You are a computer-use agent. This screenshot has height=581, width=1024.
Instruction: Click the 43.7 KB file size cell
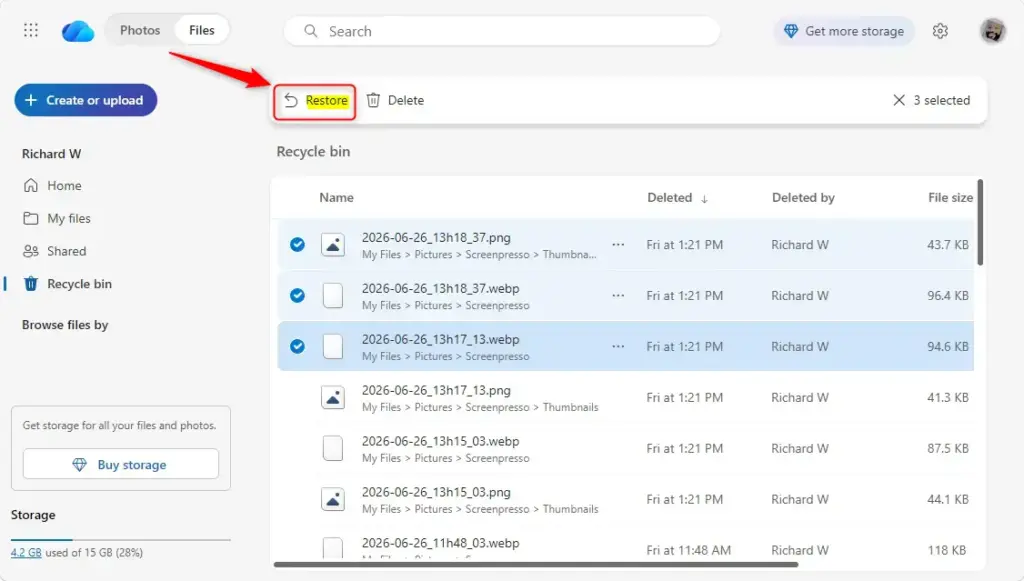(948, 245)
